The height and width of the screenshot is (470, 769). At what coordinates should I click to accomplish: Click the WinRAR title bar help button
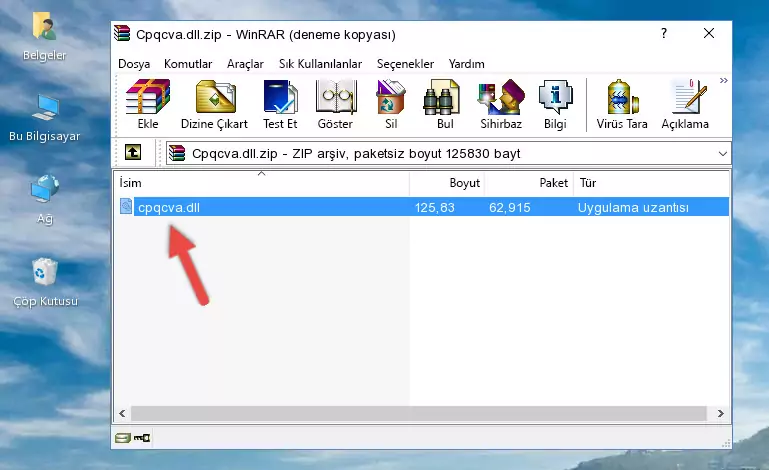[664, 33]
